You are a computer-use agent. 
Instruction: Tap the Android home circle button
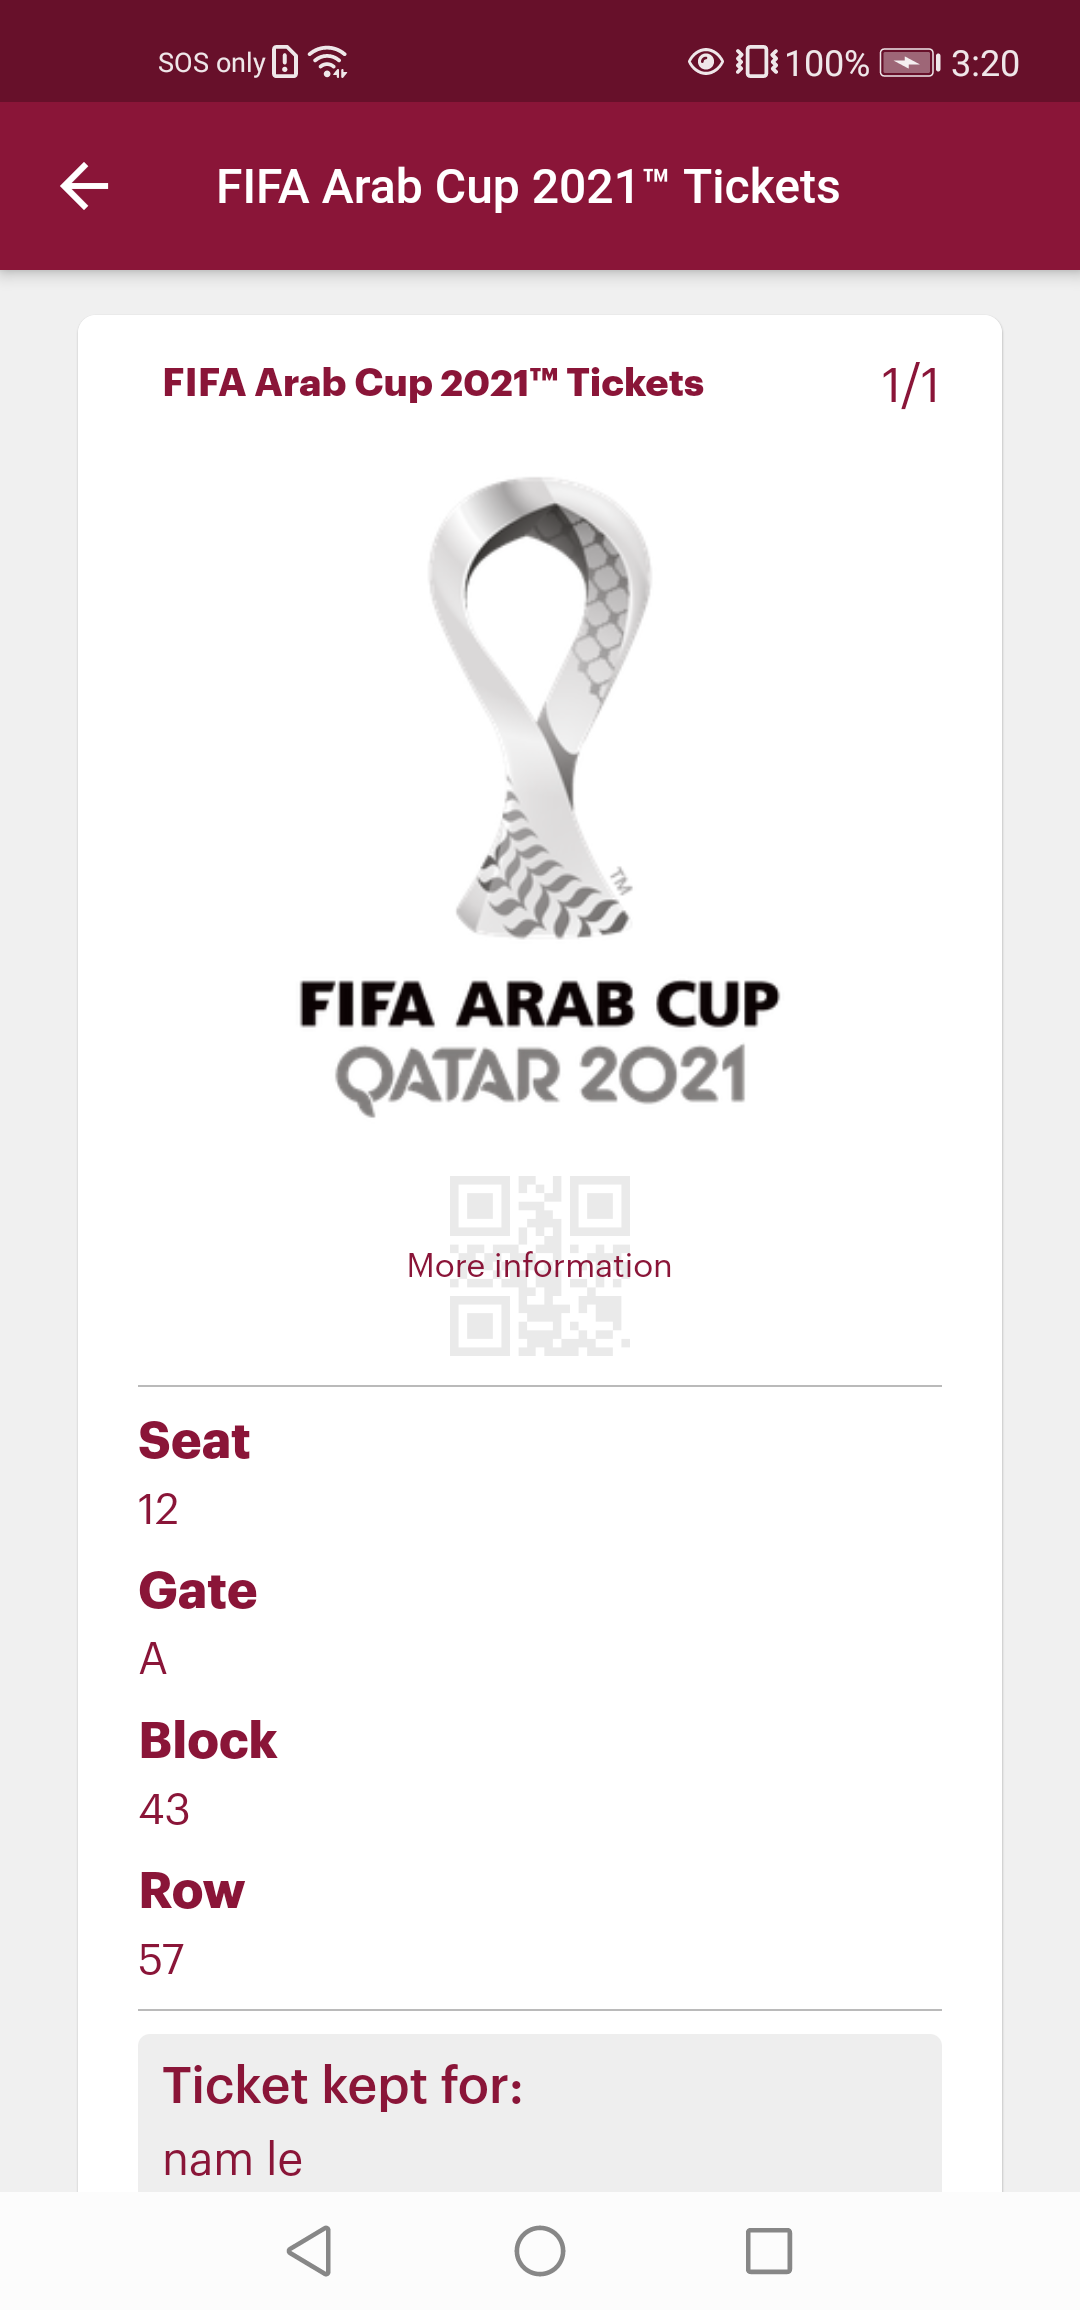click(x=540, y=2251)
